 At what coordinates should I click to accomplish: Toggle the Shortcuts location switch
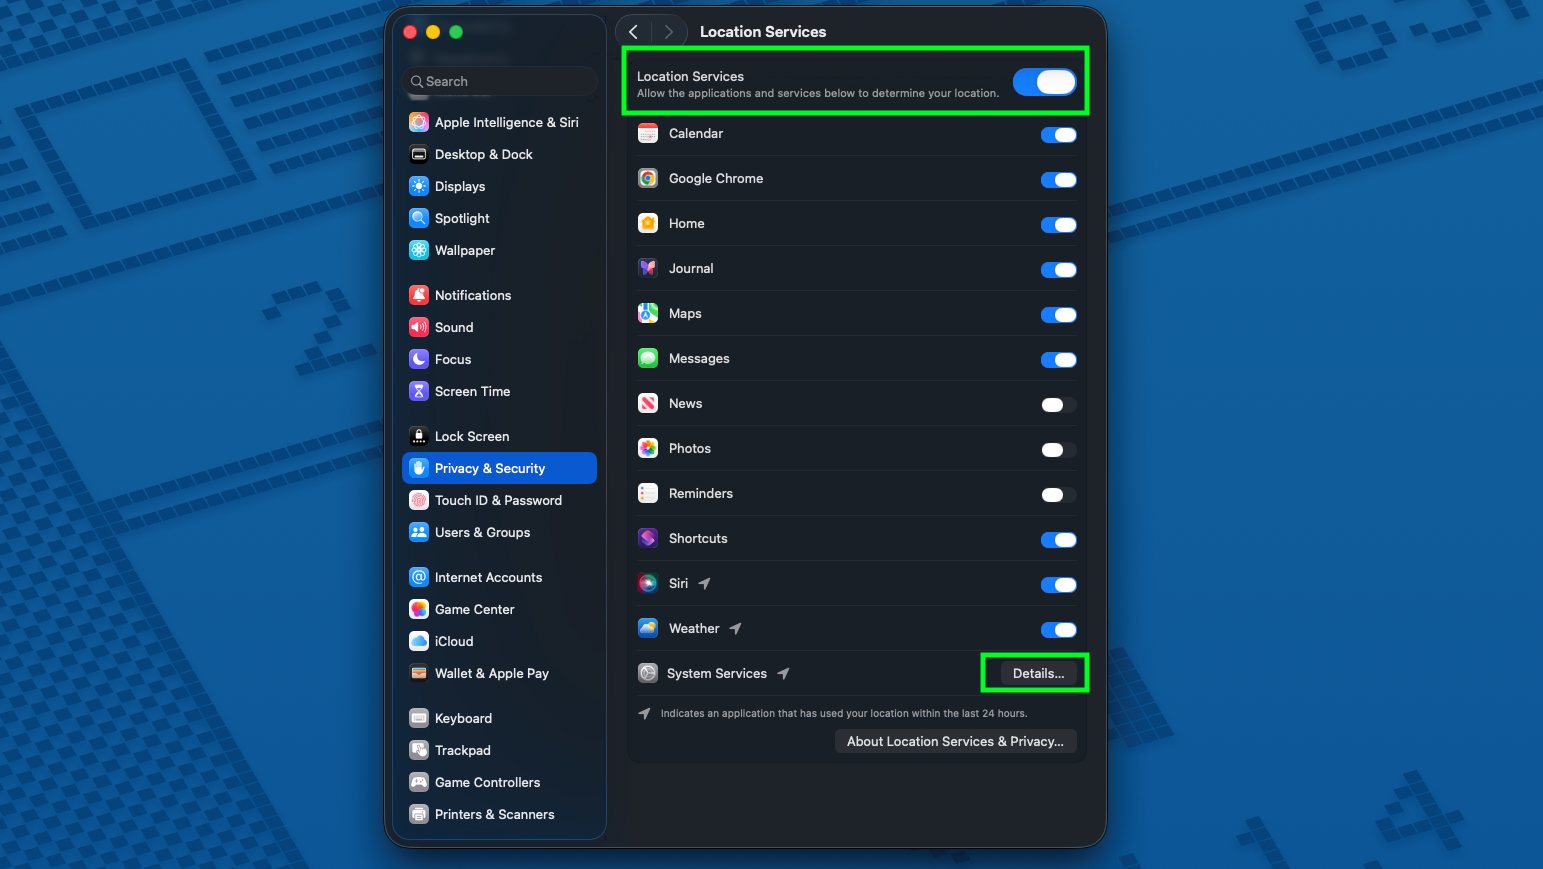tap(1058, 540)
